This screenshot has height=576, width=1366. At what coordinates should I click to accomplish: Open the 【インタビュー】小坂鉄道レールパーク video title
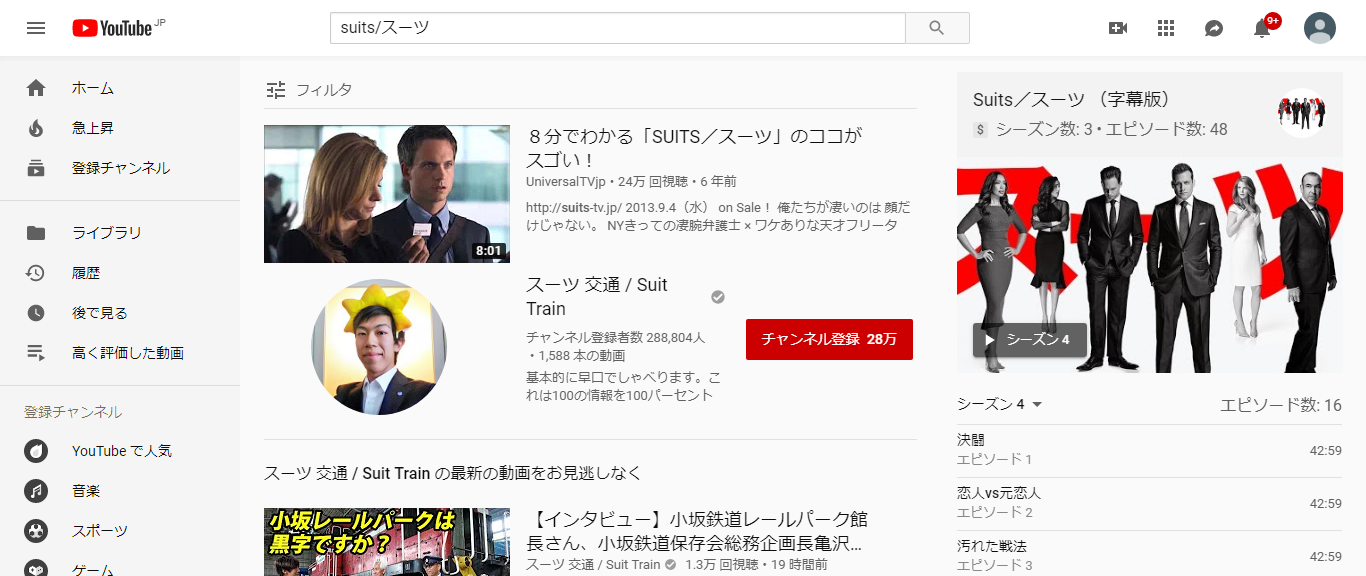point(697,532)
